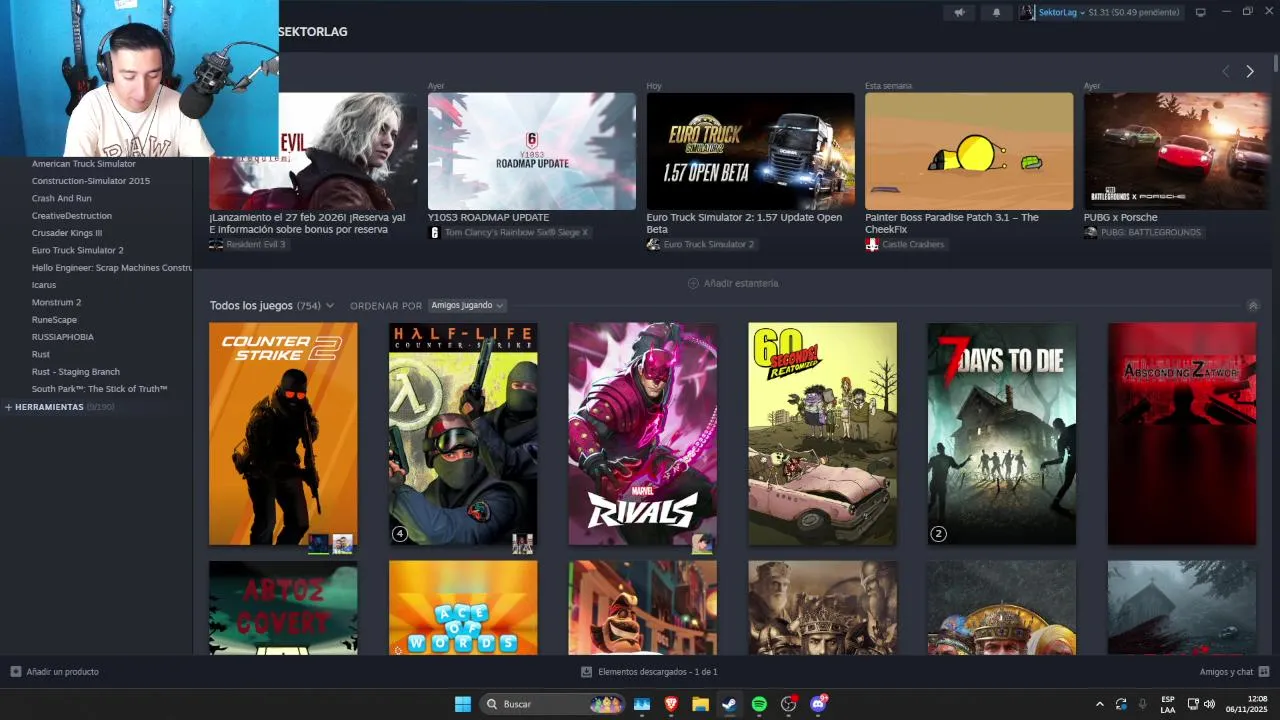Click the Buscar taskbar search field
This screenshot has width=1280, height=720.
pos(552,704)
